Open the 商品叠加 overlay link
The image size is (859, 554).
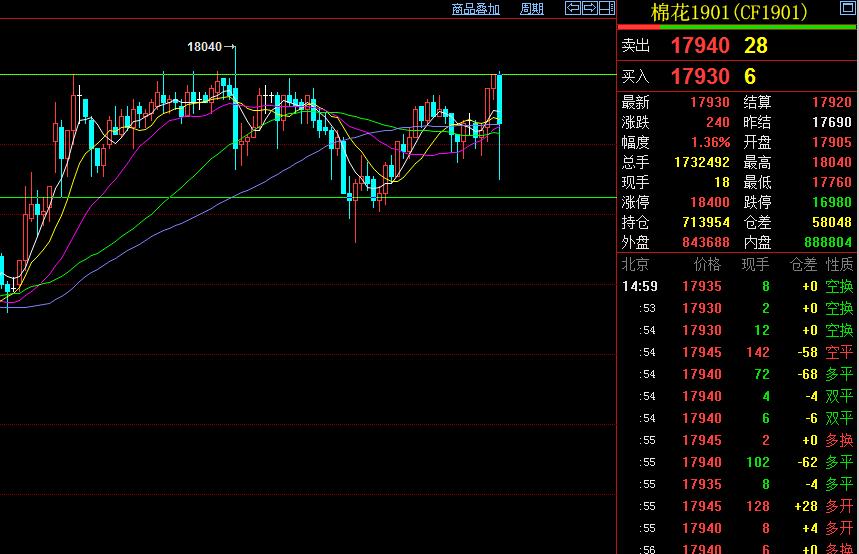click(x=476, y=9)
